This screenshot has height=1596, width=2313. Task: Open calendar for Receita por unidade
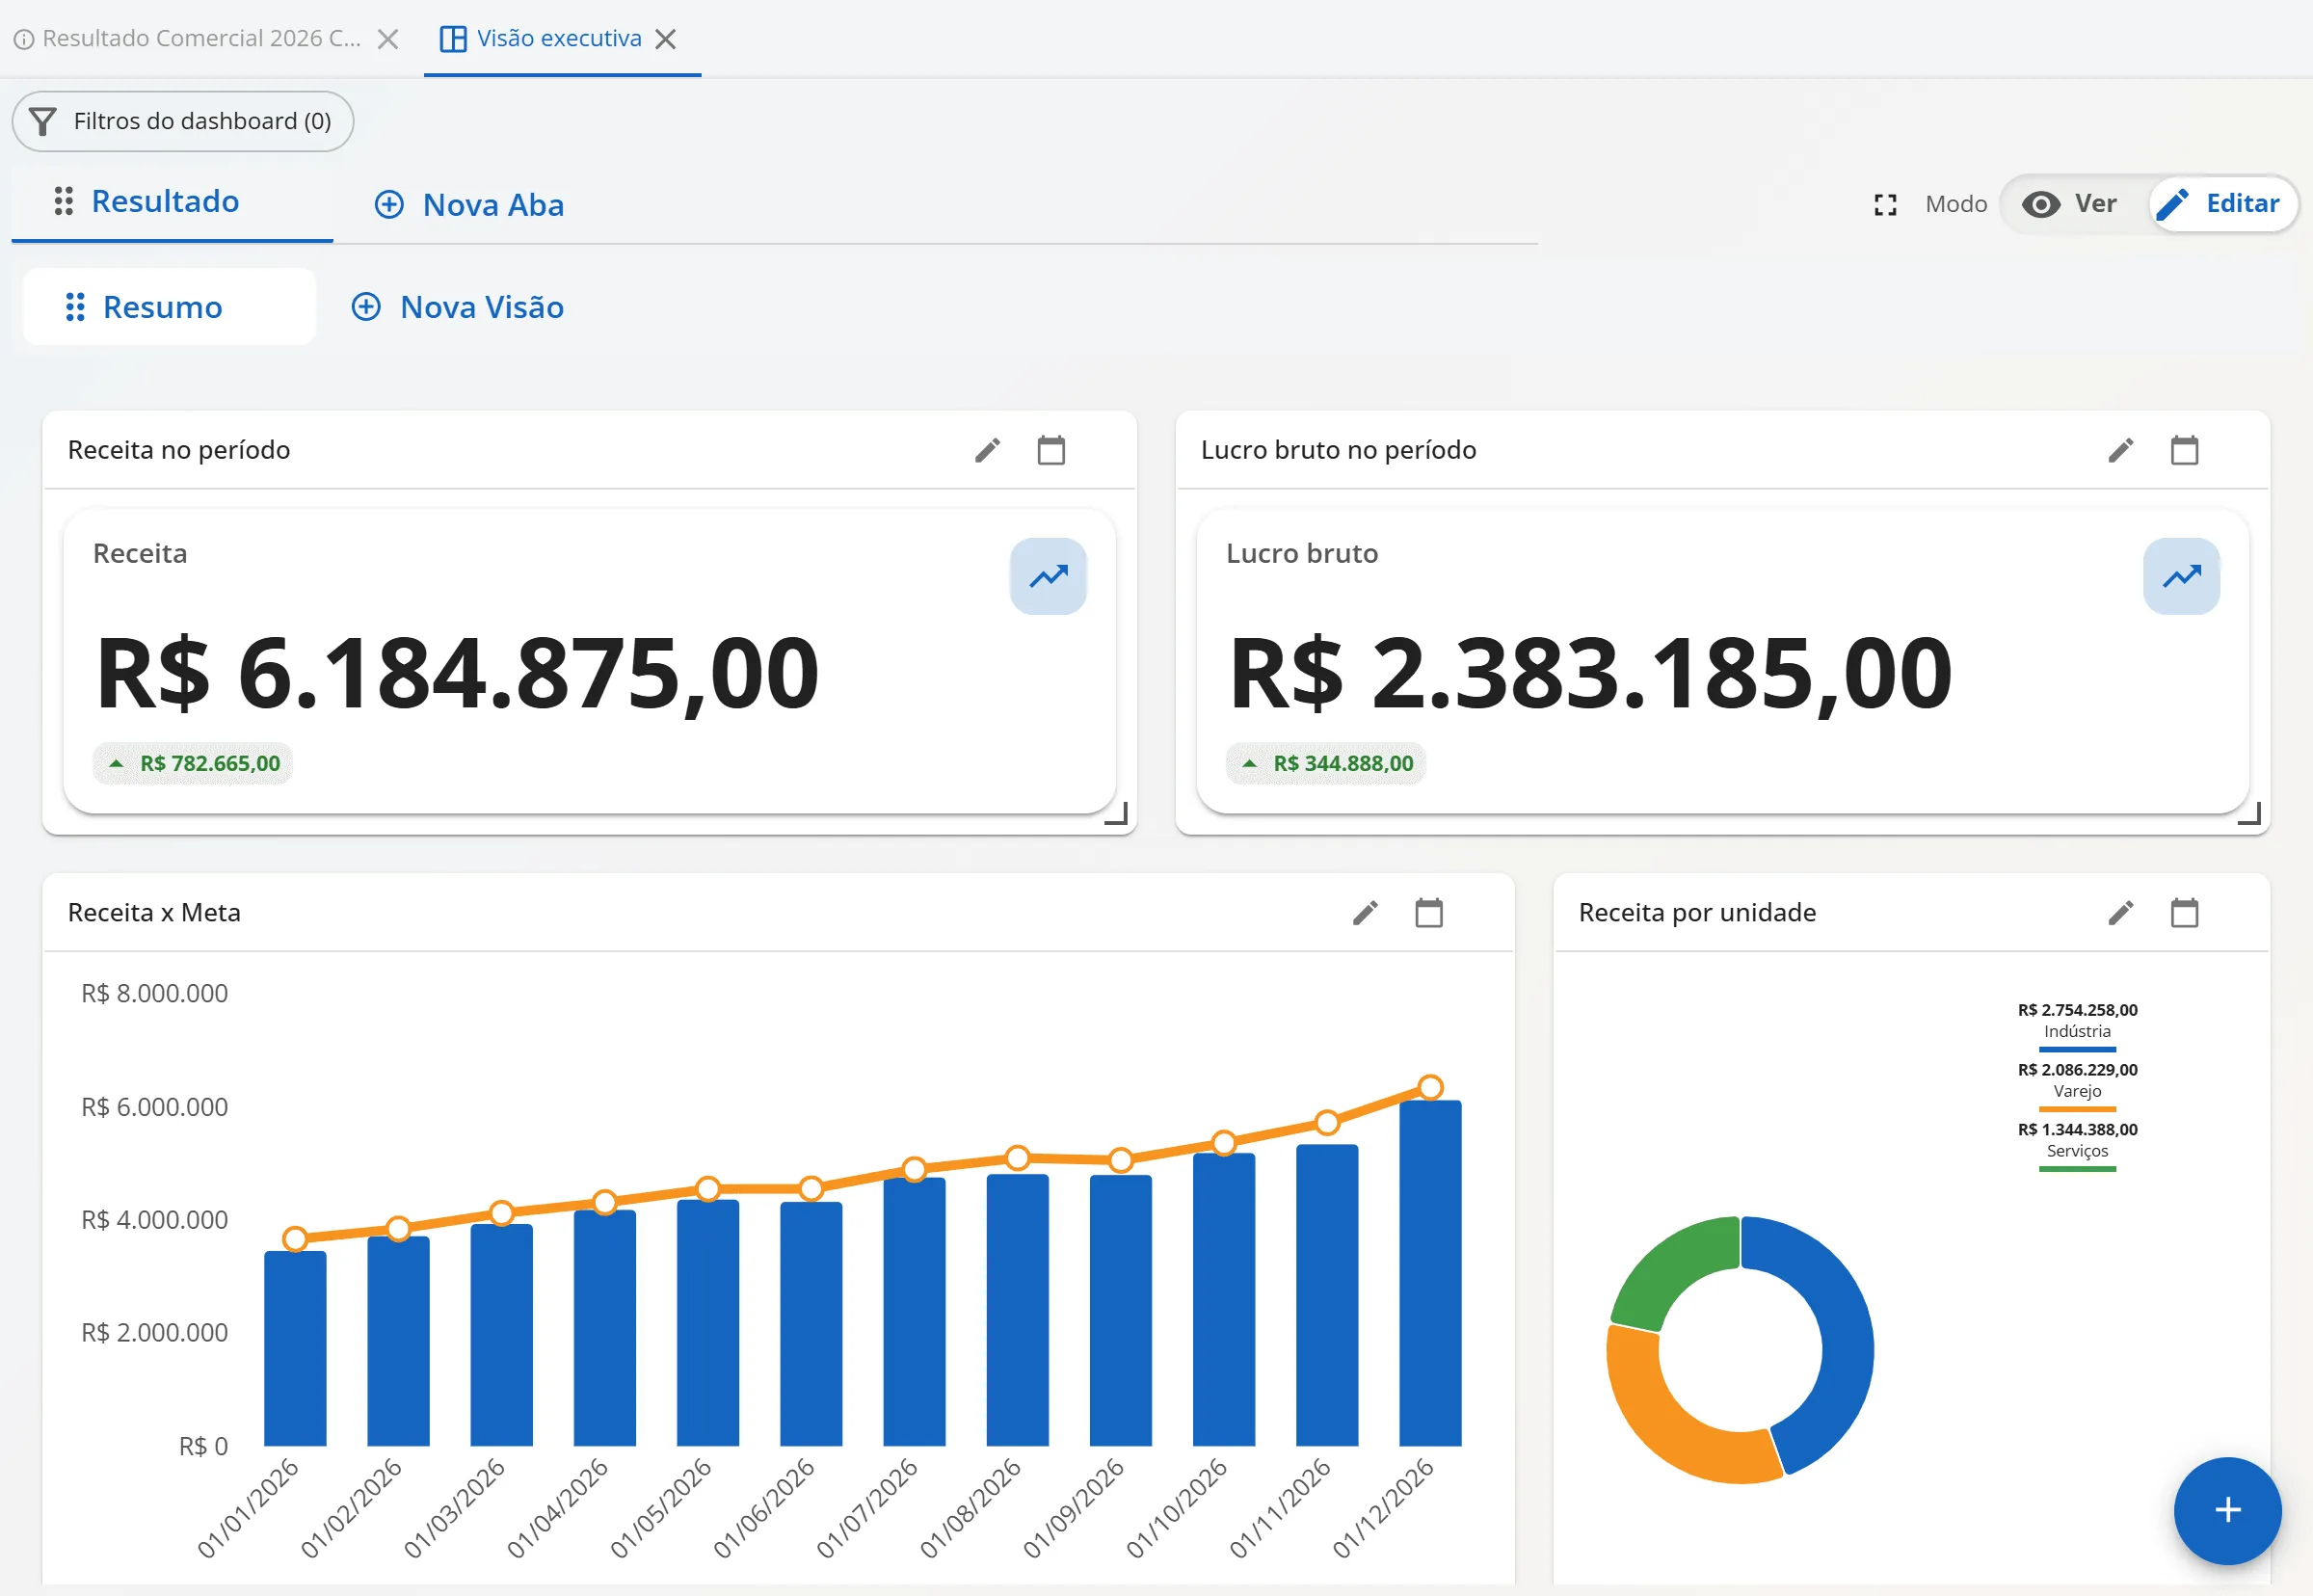[2184, 913]
